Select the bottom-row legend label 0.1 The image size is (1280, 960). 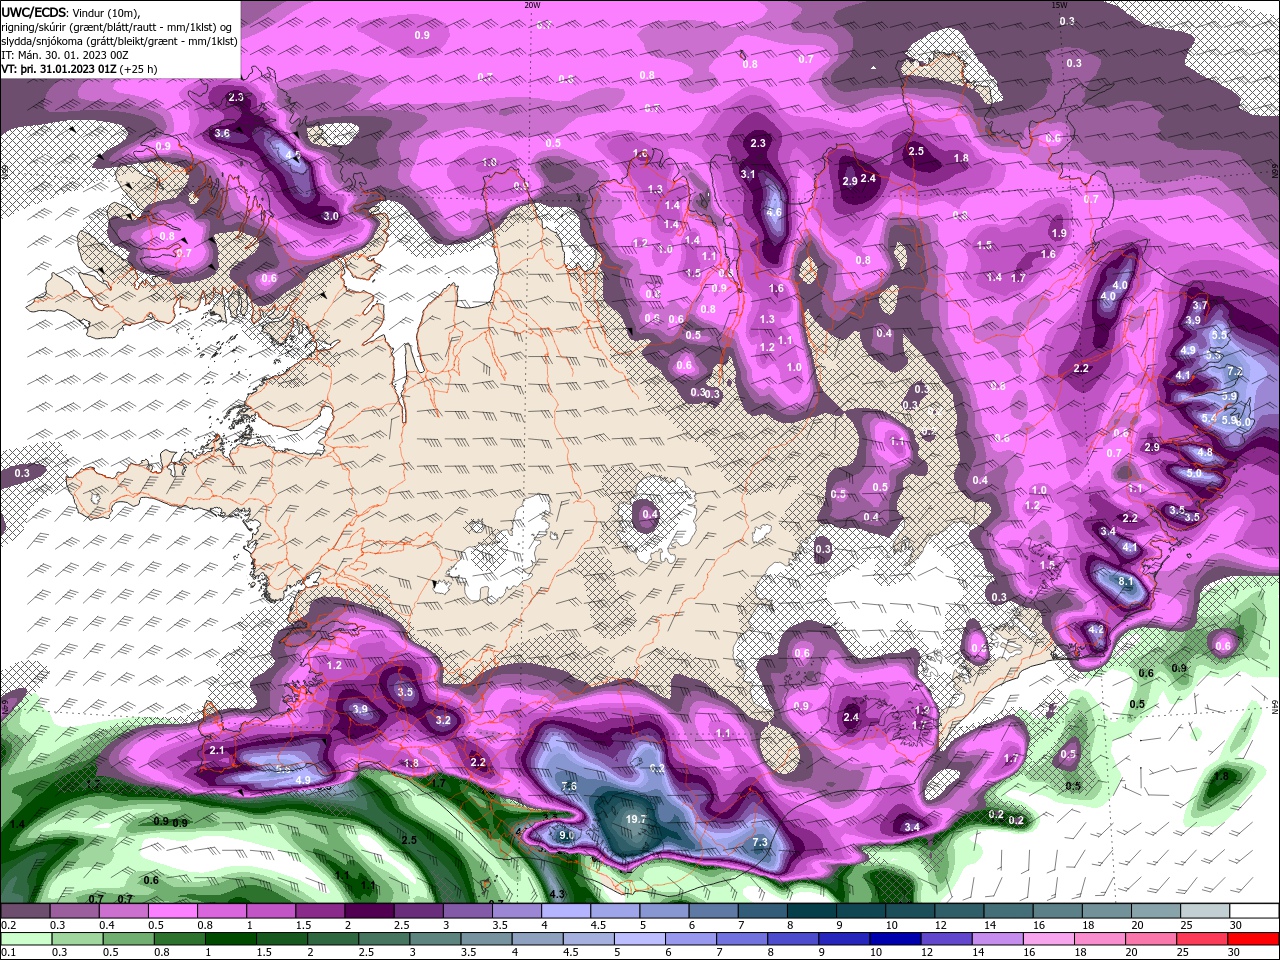(8, 953)
